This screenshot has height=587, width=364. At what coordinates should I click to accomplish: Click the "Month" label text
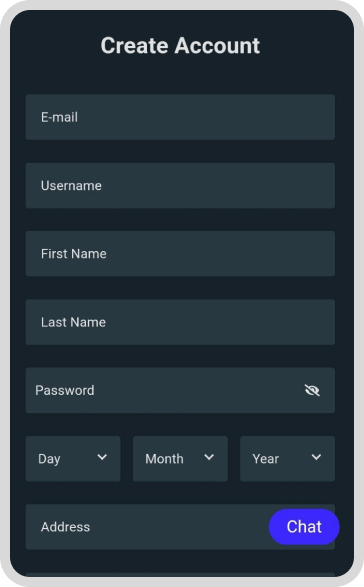(164, 459)
